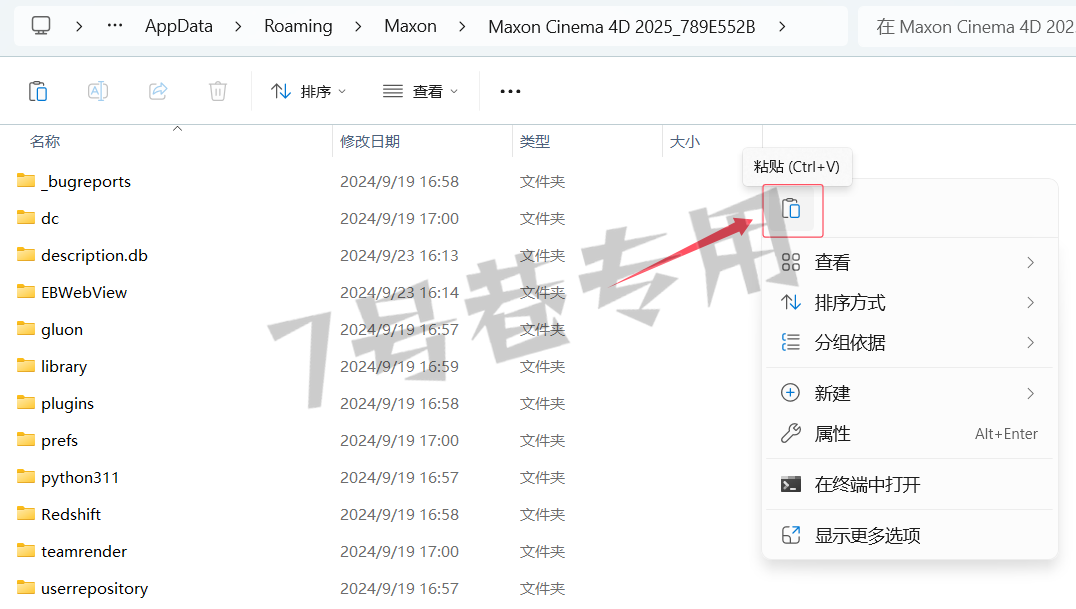
Task: Select the python311 folder icon
Action: click(x=26, y=476)
